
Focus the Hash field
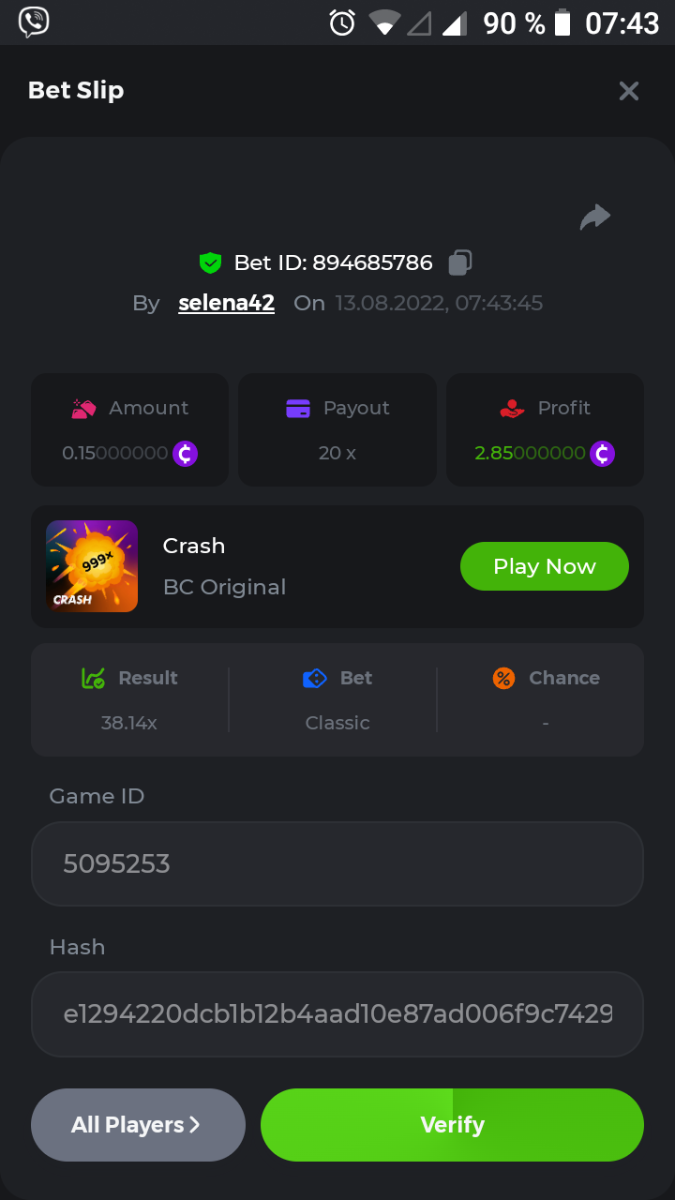(337, 1014)
